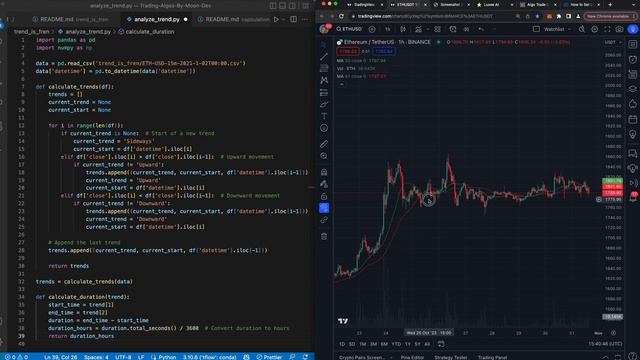This screenshot has height=360, width=640.
Task: Switch to analyze_trend.py editor tab
Action: 157,19
